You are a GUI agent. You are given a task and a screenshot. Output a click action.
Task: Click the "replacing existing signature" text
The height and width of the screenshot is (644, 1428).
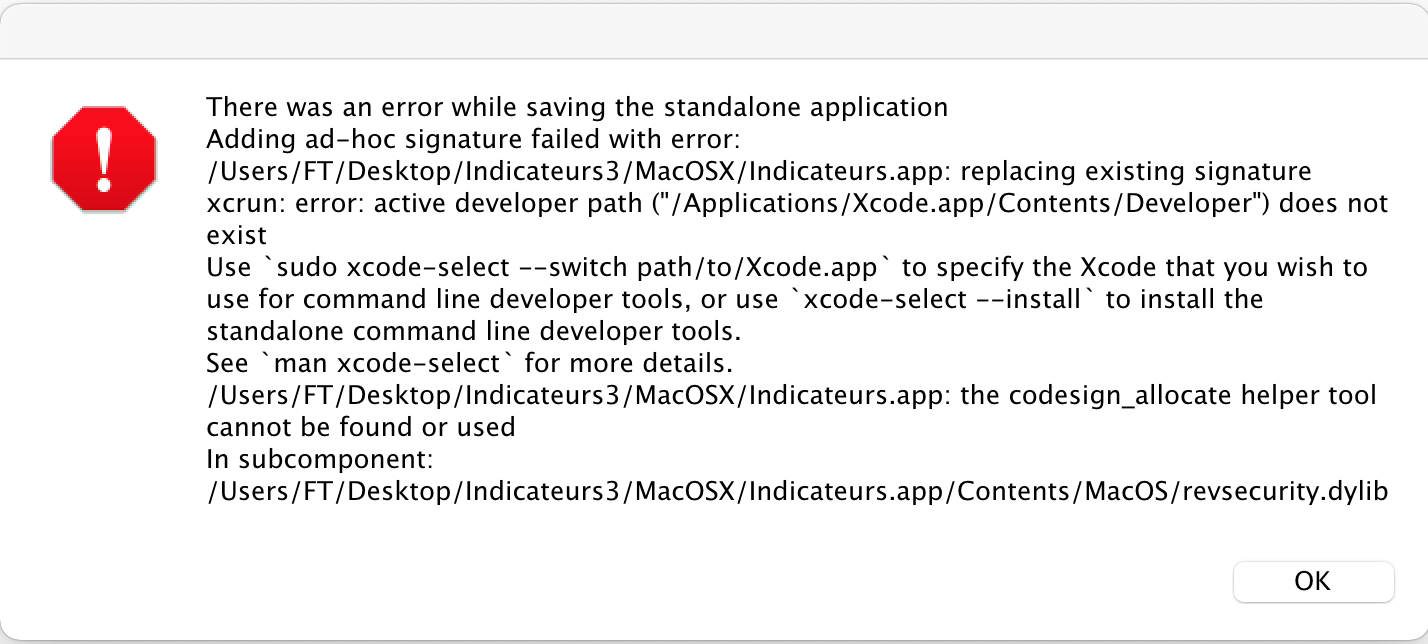[1135, 171]
